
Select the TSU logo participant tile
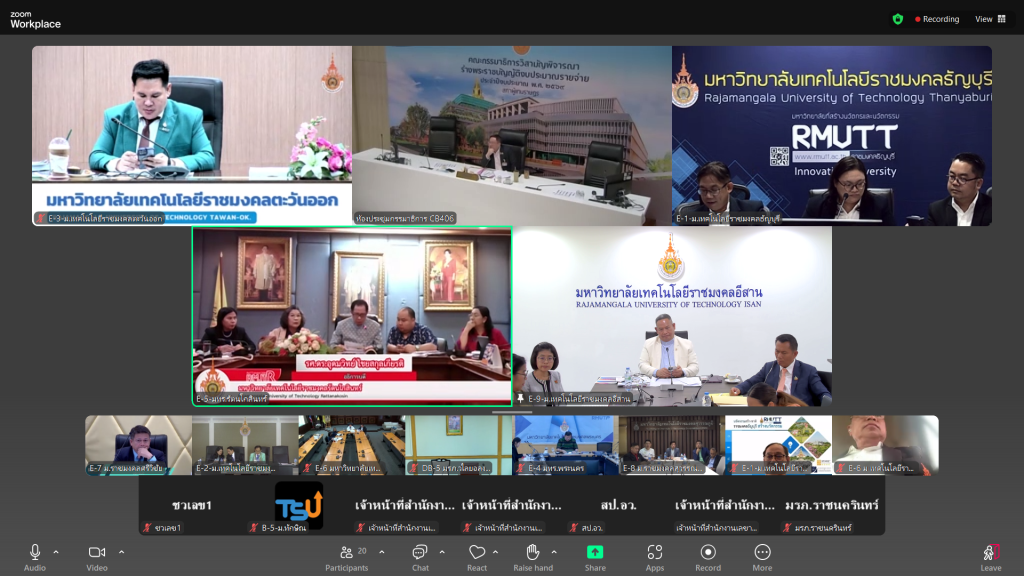click(x=298, y=506)
